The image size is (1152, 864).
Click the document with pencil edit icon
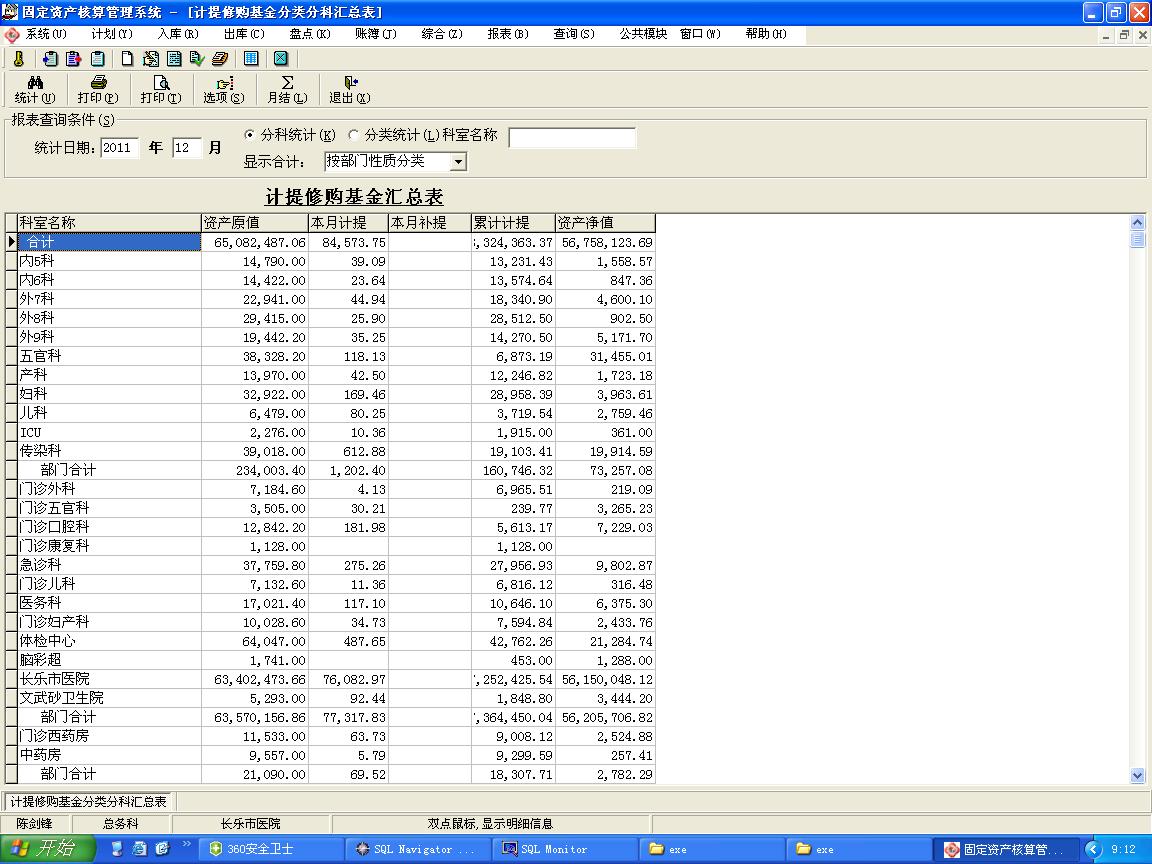click(x=151, y=59)
